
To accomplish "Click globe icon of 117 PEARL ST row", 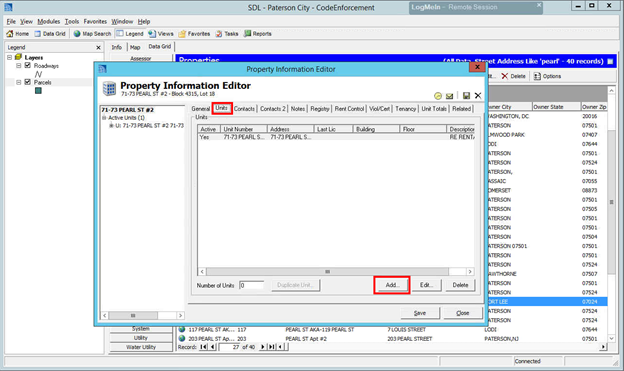I will point(182,329).
